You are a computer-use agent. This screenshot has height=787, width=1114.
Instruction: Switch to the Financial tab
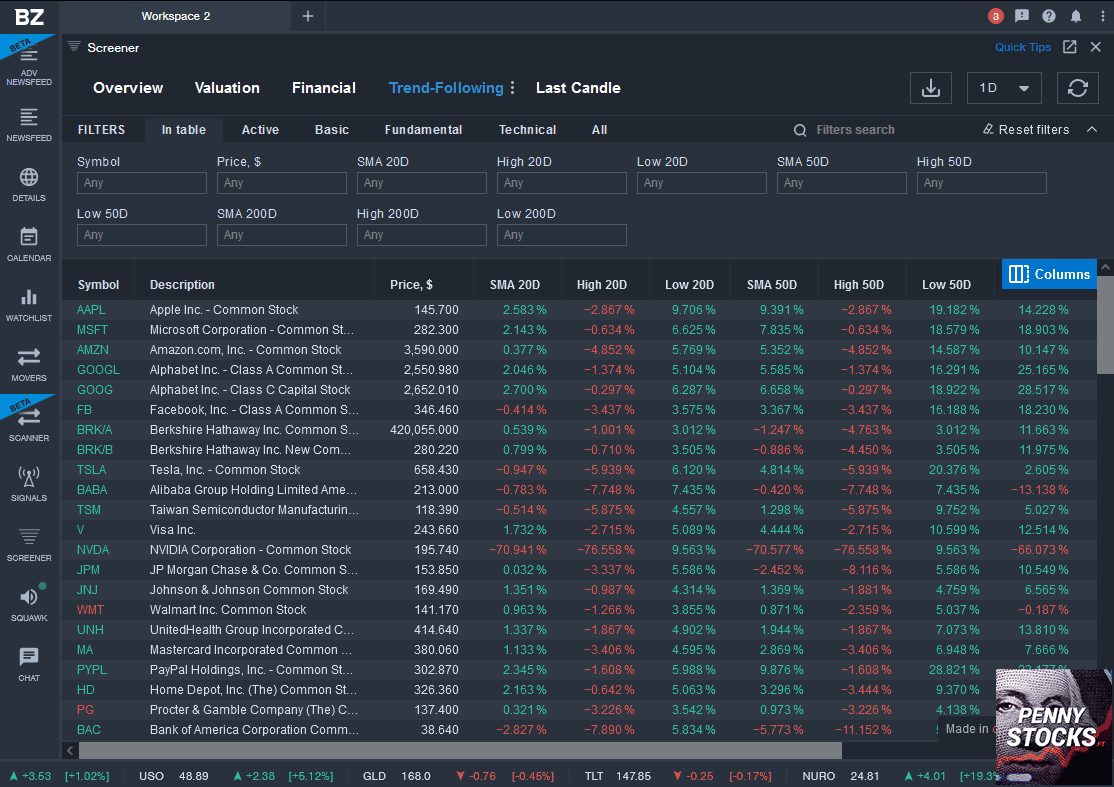(x=324, y=88)
